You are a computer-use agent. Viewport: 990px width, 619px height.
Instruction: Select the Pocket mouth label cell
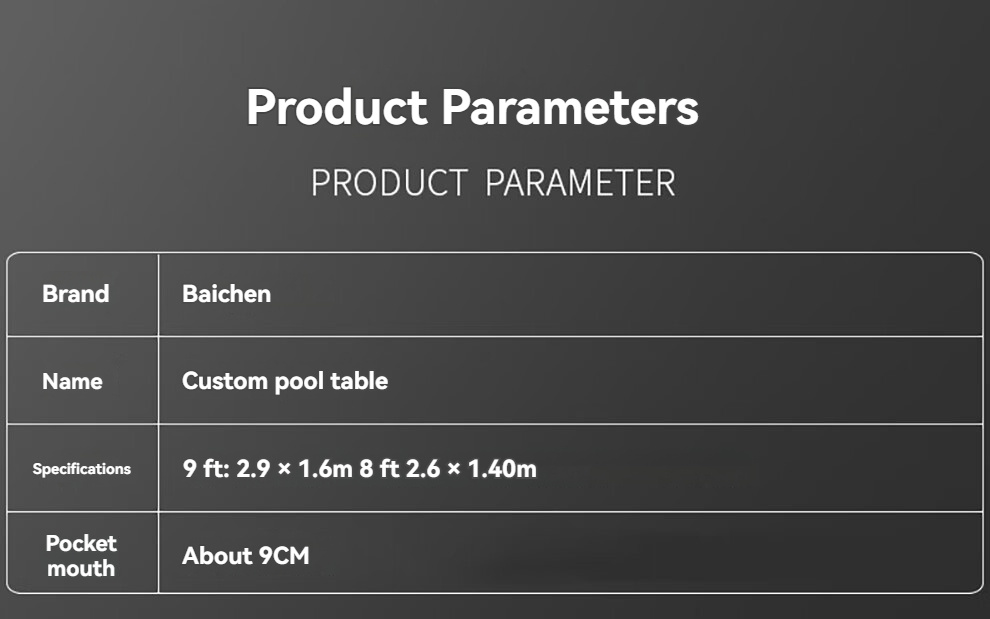[82, 553]
